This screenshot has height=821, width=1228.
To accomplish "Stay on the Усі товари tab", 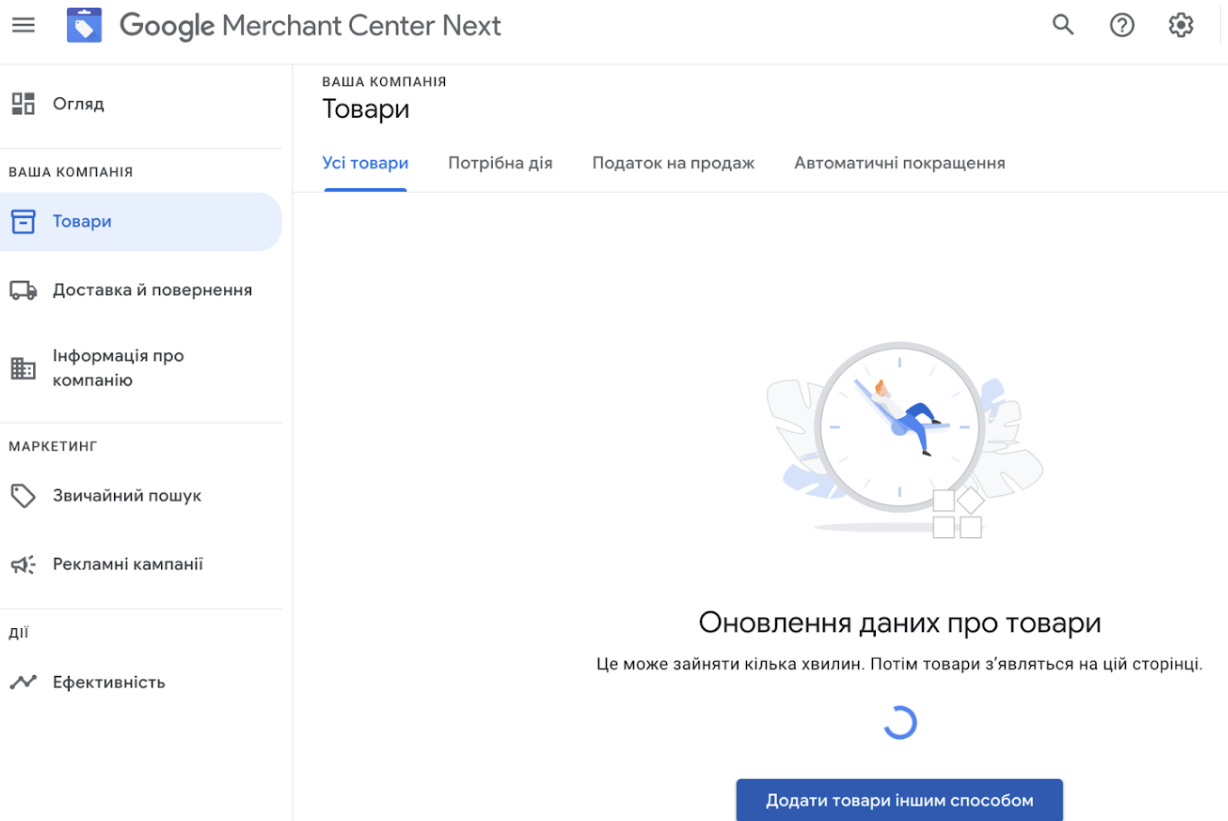I will pos(364,162).
